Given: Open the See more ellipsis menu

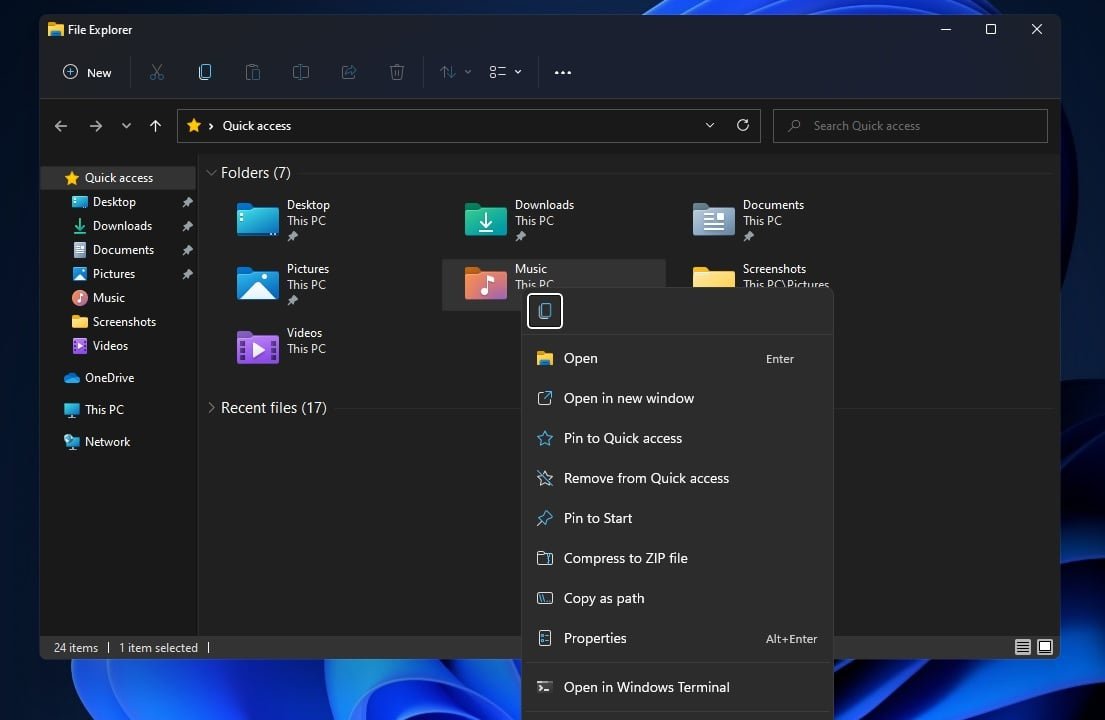Looking at the screenshot, I should point(563,72).
